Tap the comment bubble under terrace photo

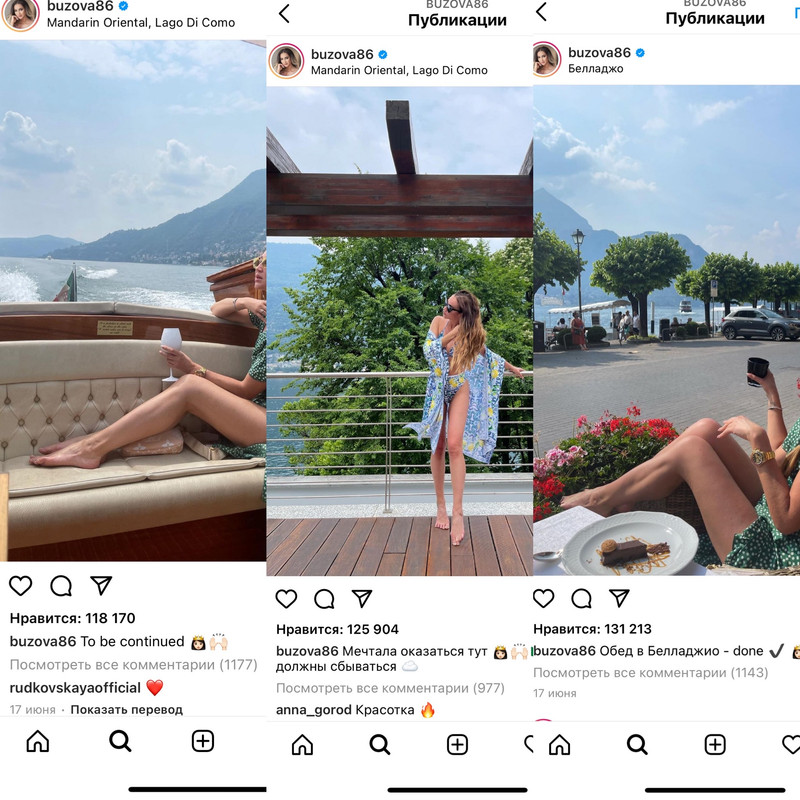[x=324, y=598]
